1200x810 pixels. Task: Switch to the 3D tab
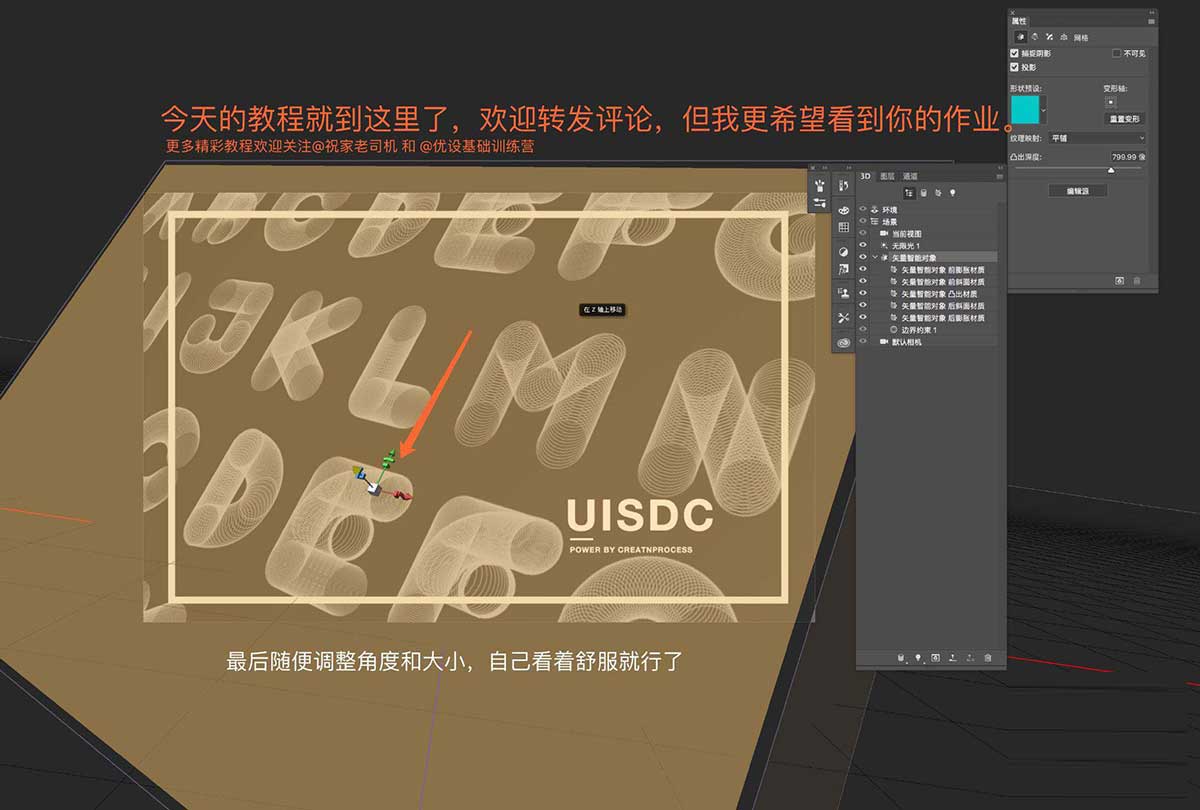coord(866,176)
